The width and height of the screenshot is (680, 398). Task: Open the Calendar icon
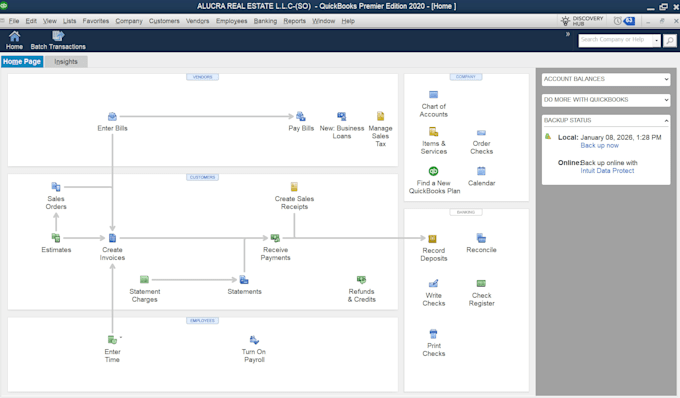click(x=481, y=171)
